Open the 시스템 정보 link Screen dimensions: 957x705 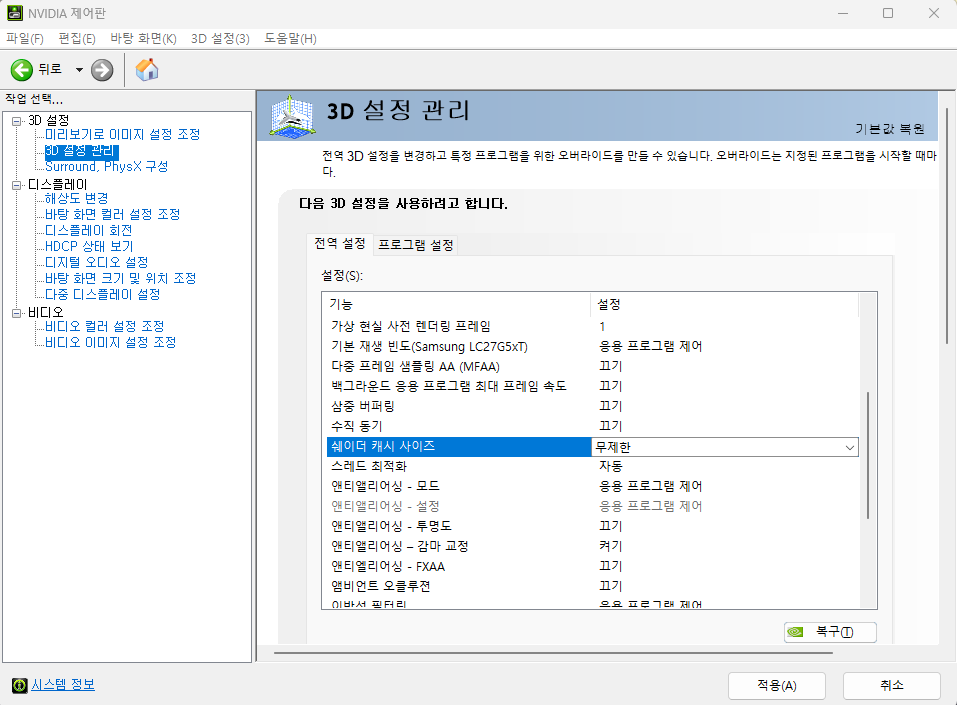(63, 685)
